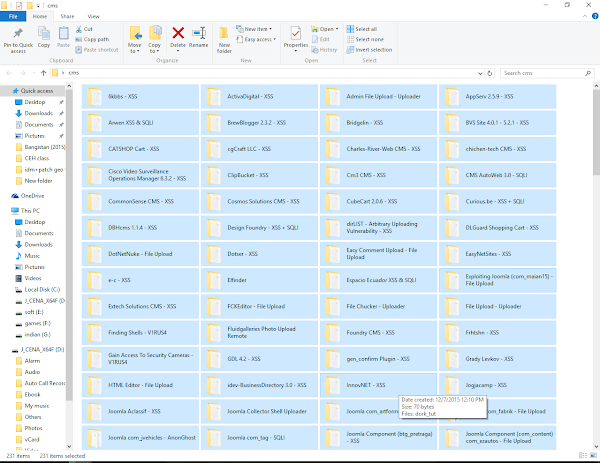Select the CATSHOP Cart - XSS folder

pos(140,149)
